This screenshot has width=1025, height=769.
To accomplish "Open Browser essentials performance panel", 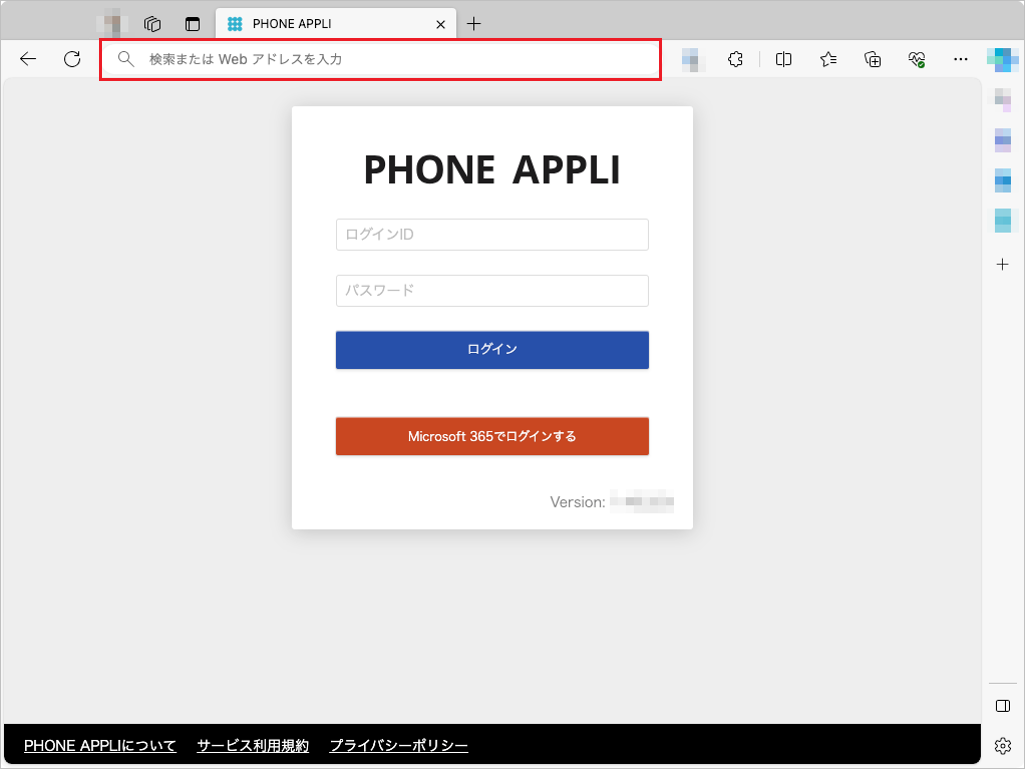I will [x=916, y=59].
